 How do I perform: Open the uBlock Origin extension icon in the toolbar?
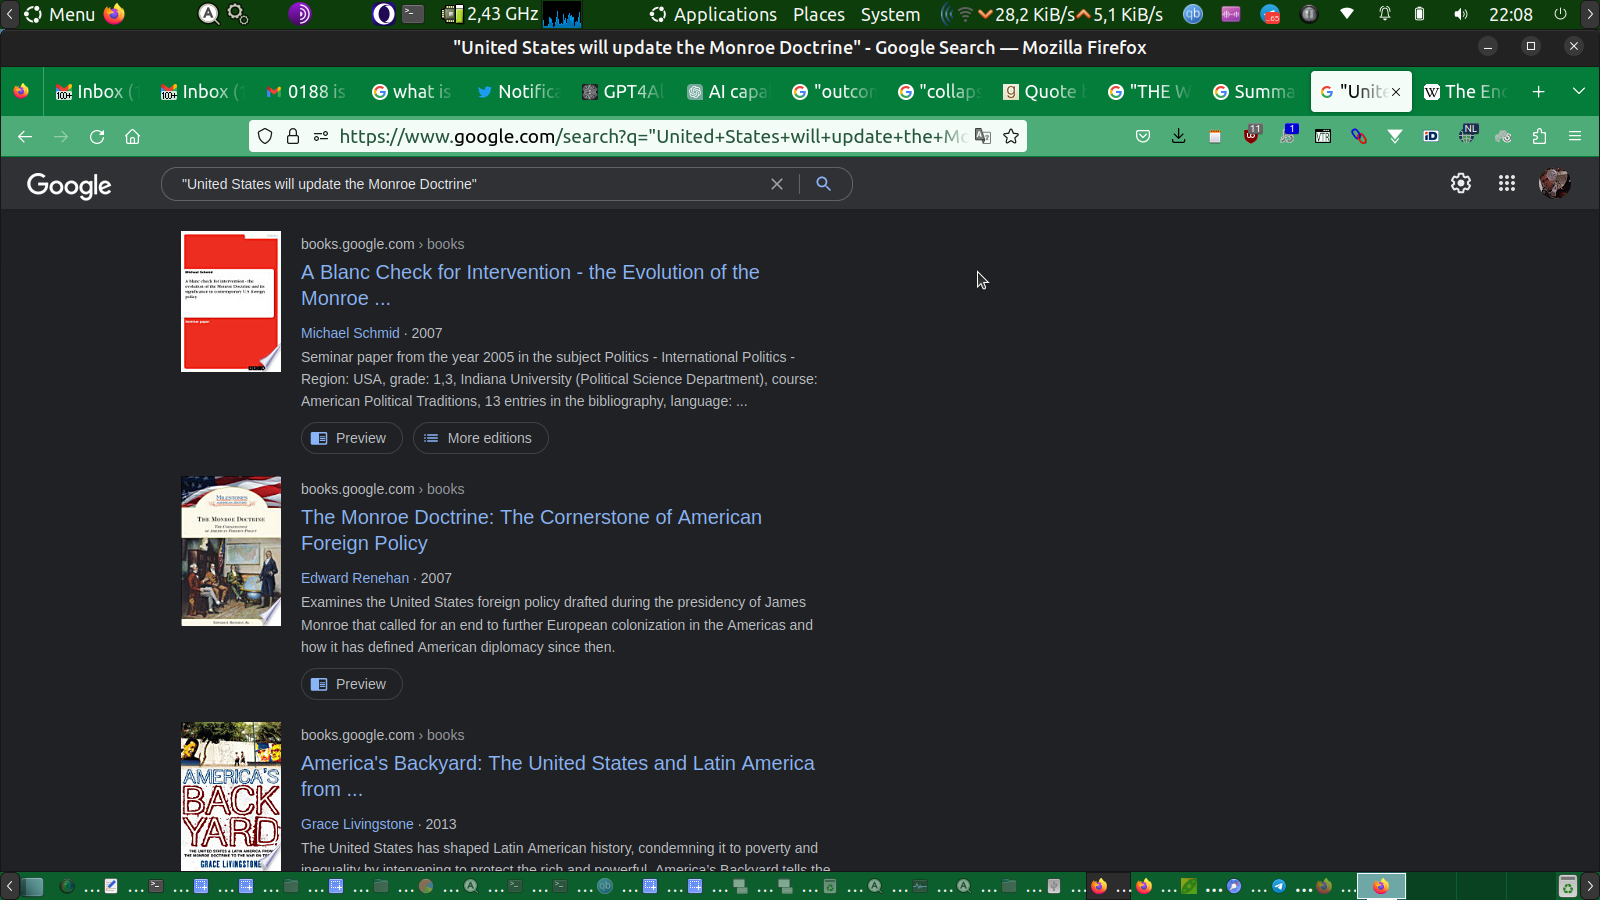click(x=1251, y=135)
